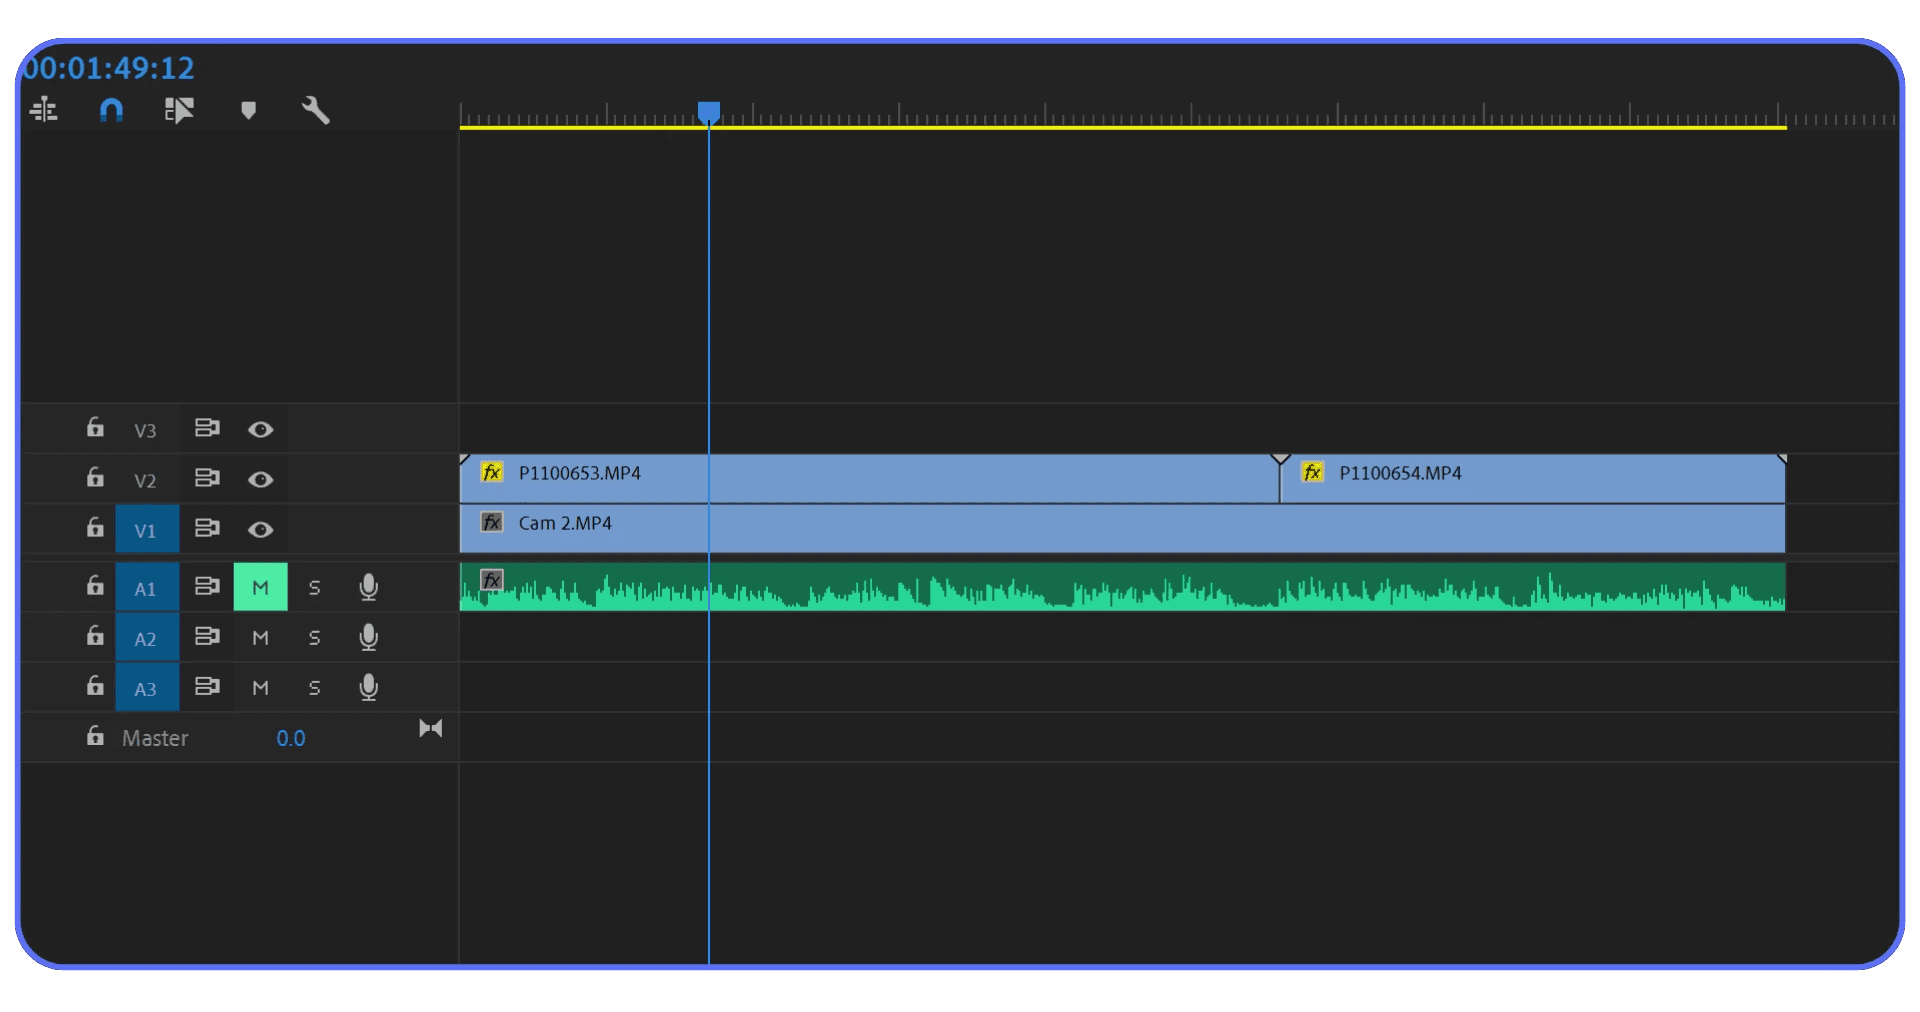Enable the V2 track targeting button
The width and height of the screenshot is (1920, 1012).
(x=146, y=480)
